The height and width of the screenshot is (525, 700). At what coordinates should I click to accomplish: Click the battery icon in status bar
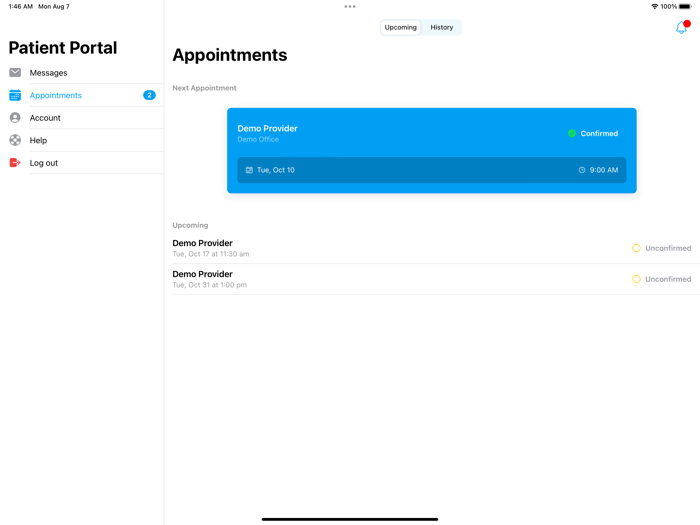[x=685, y=7]
